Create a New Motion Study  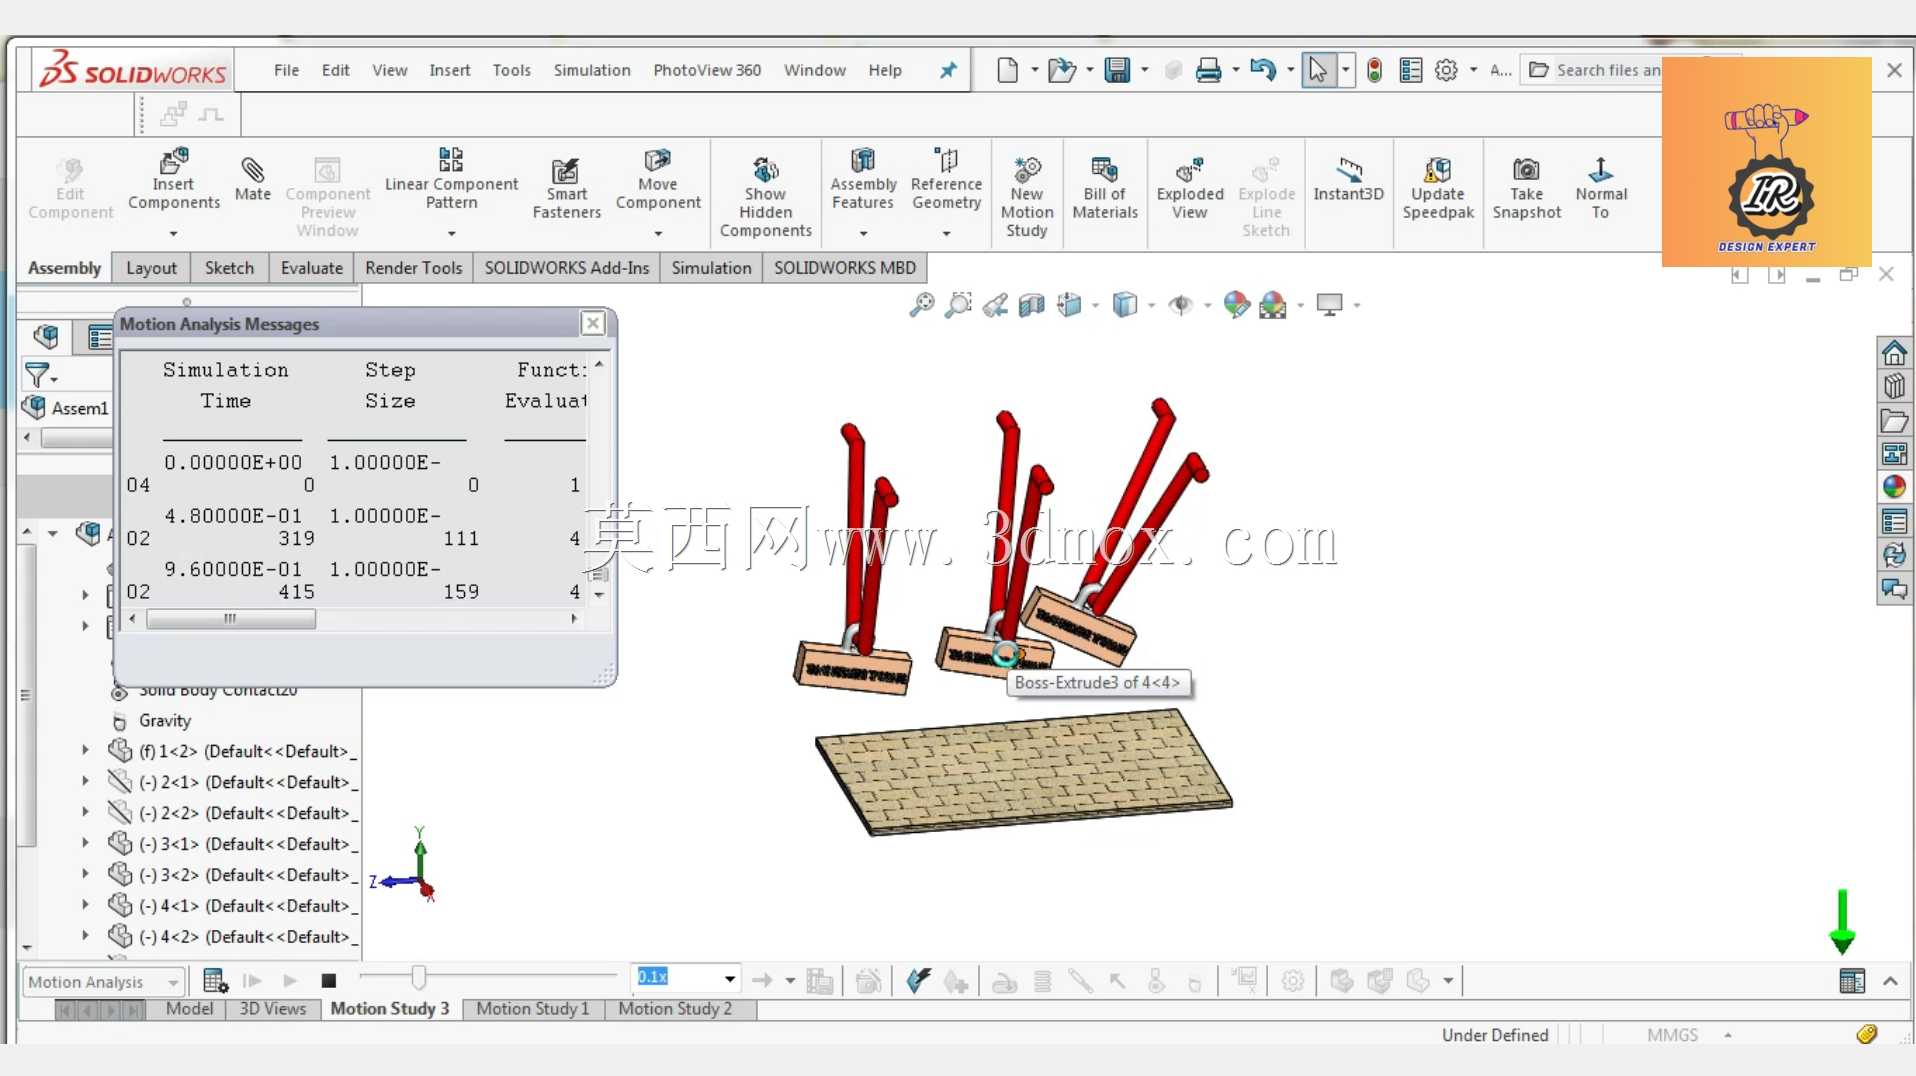click(x=1026, y=197)
